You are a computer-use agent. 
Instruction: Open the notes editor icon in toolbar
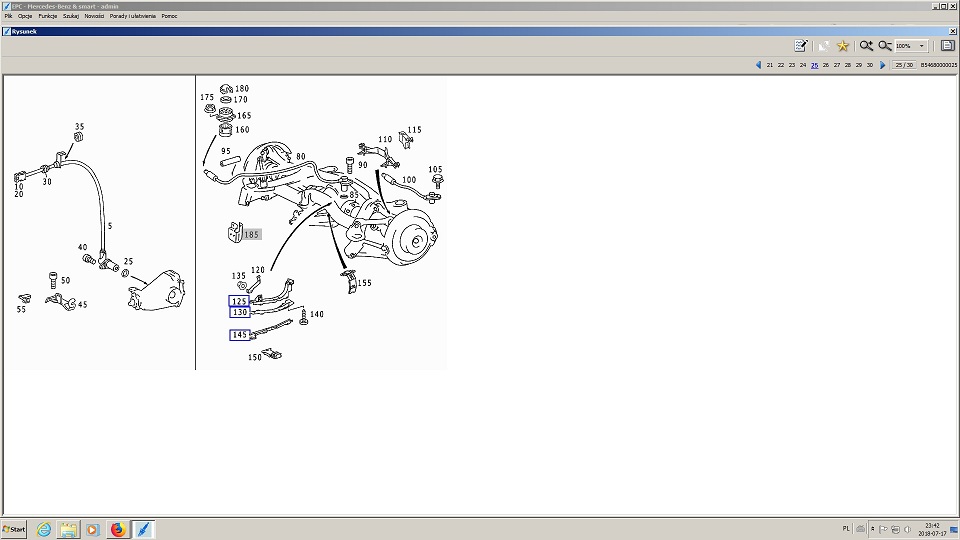coord(801,46)
